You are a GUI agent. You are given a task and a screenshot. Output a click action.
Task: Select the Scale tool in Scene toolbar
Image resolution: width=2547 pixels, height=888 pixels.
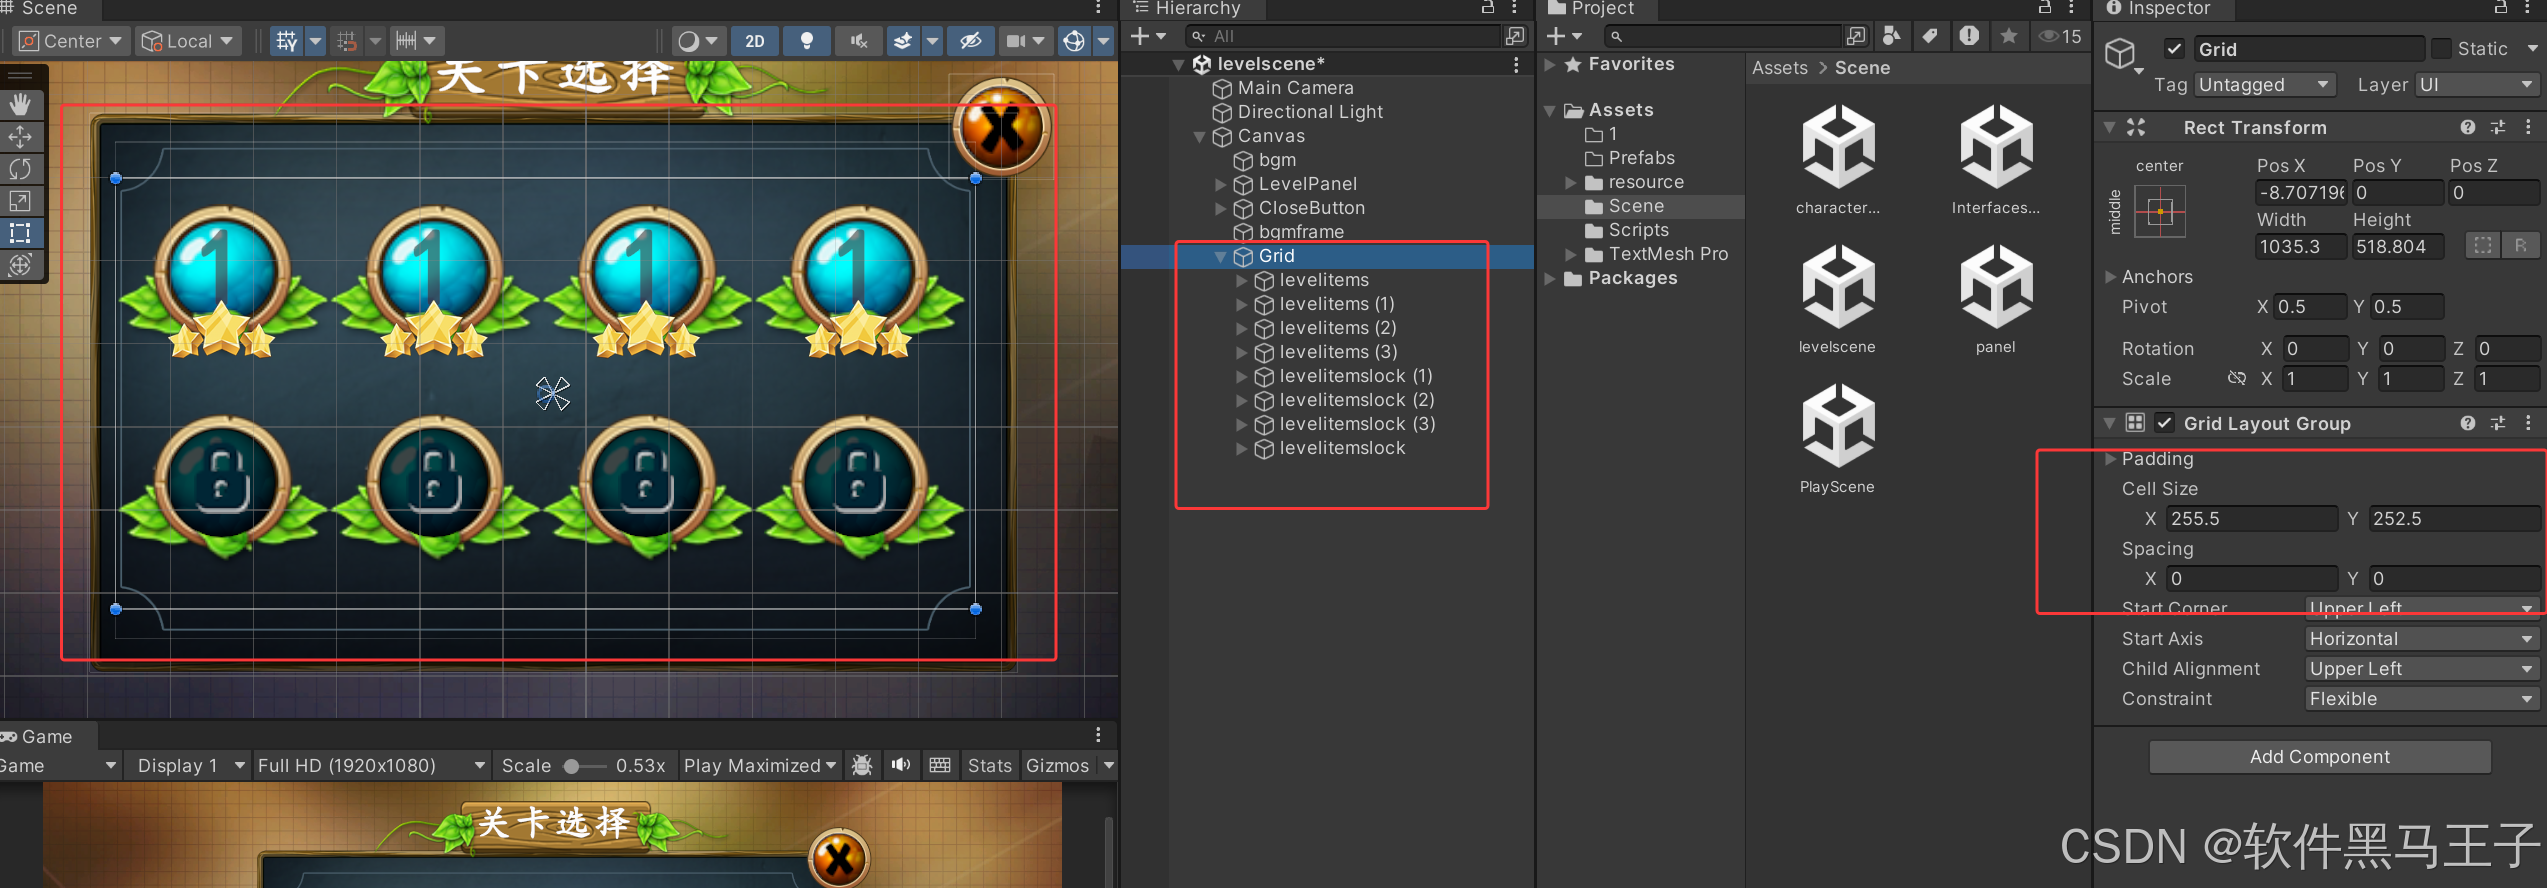20,200
